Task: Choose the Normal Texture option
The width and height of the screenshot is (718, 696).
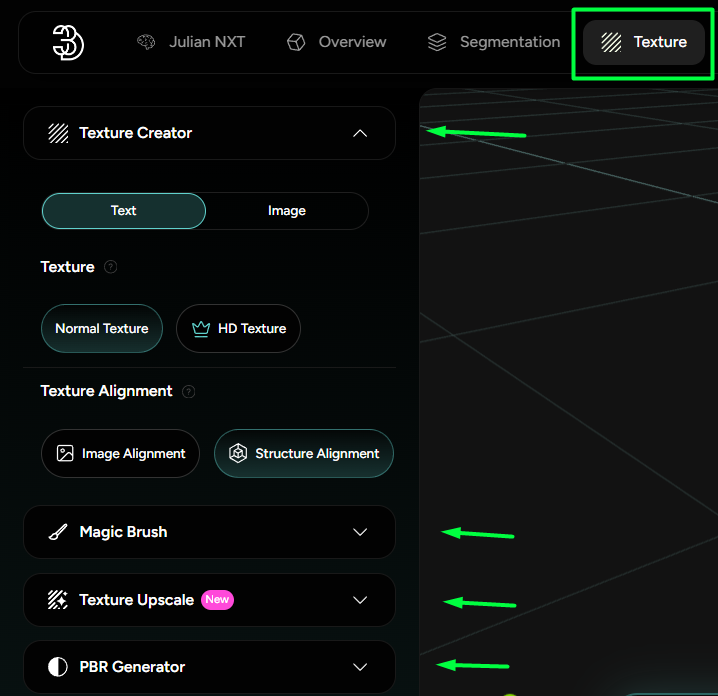Action: (x=102, y=328)
